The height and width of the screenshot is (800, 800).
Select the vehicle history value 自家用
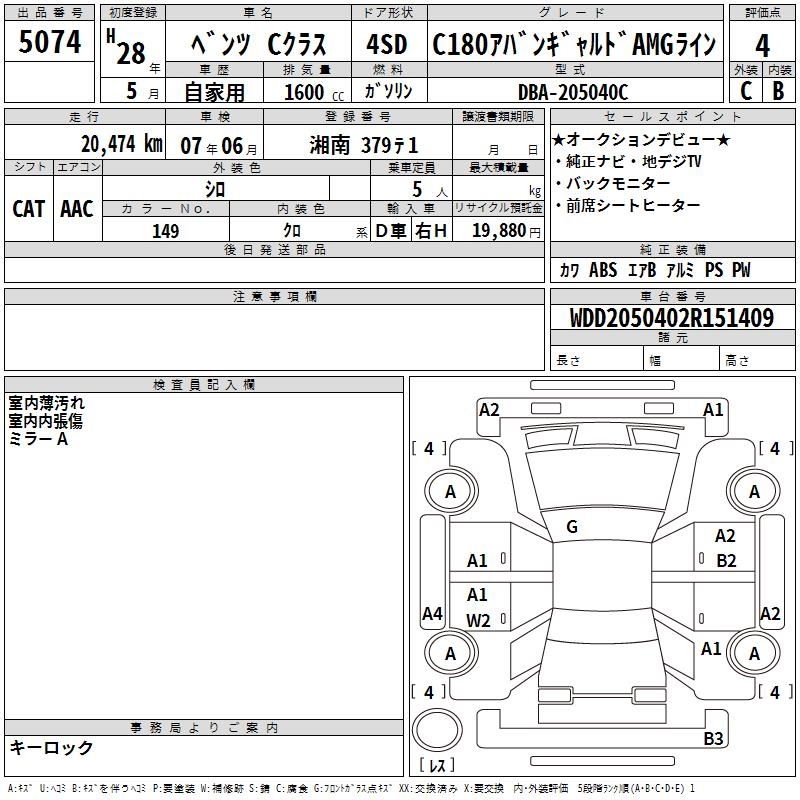pyautogui.click(x=214, y=92)
